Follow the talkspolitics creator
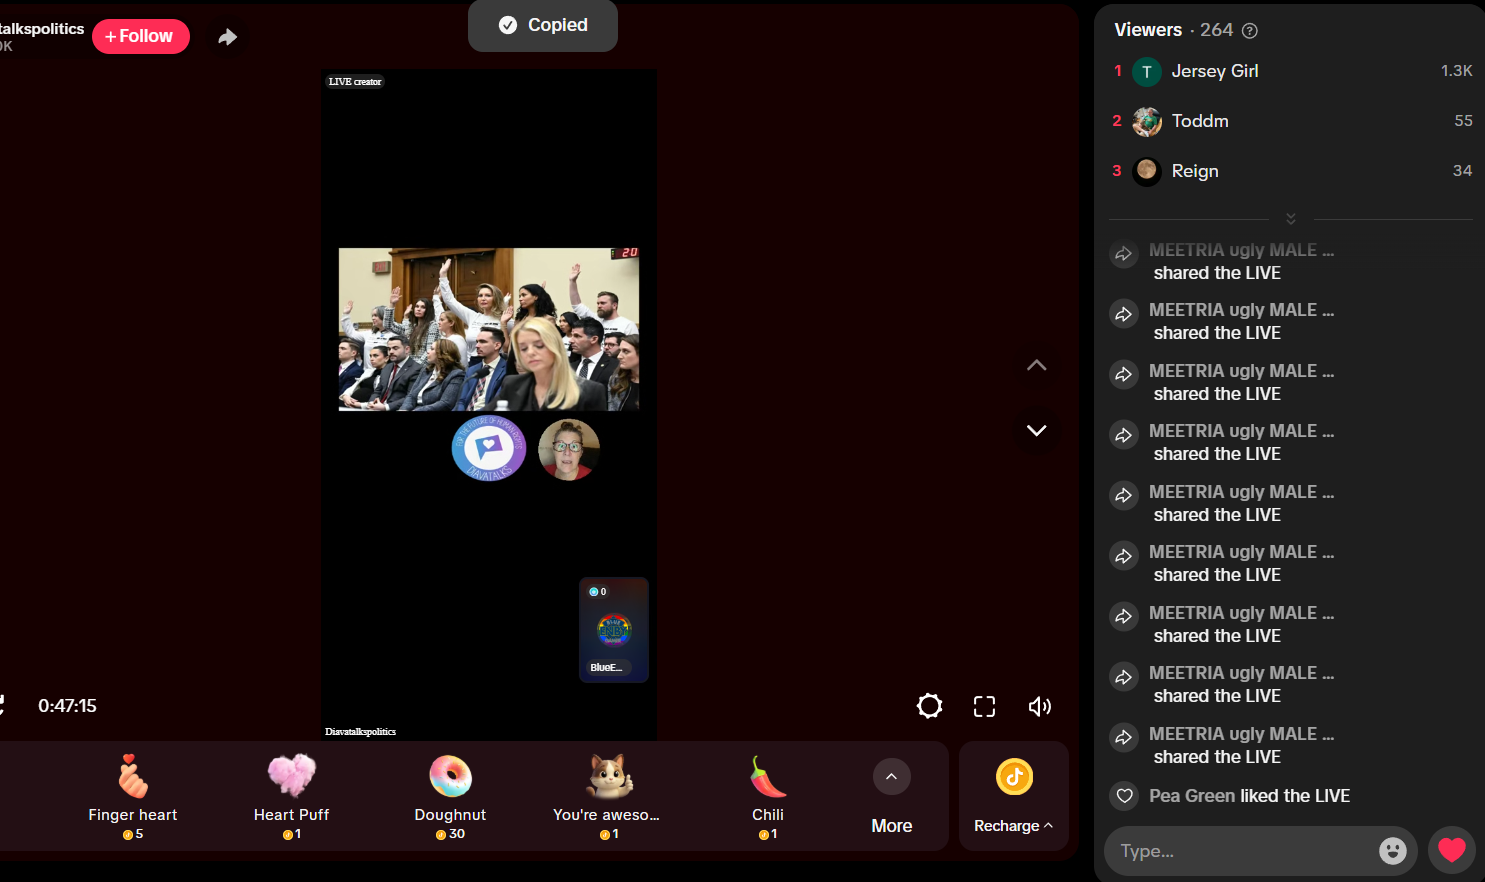Viewport: 1485px width, 882px height. tap(141, 36)
